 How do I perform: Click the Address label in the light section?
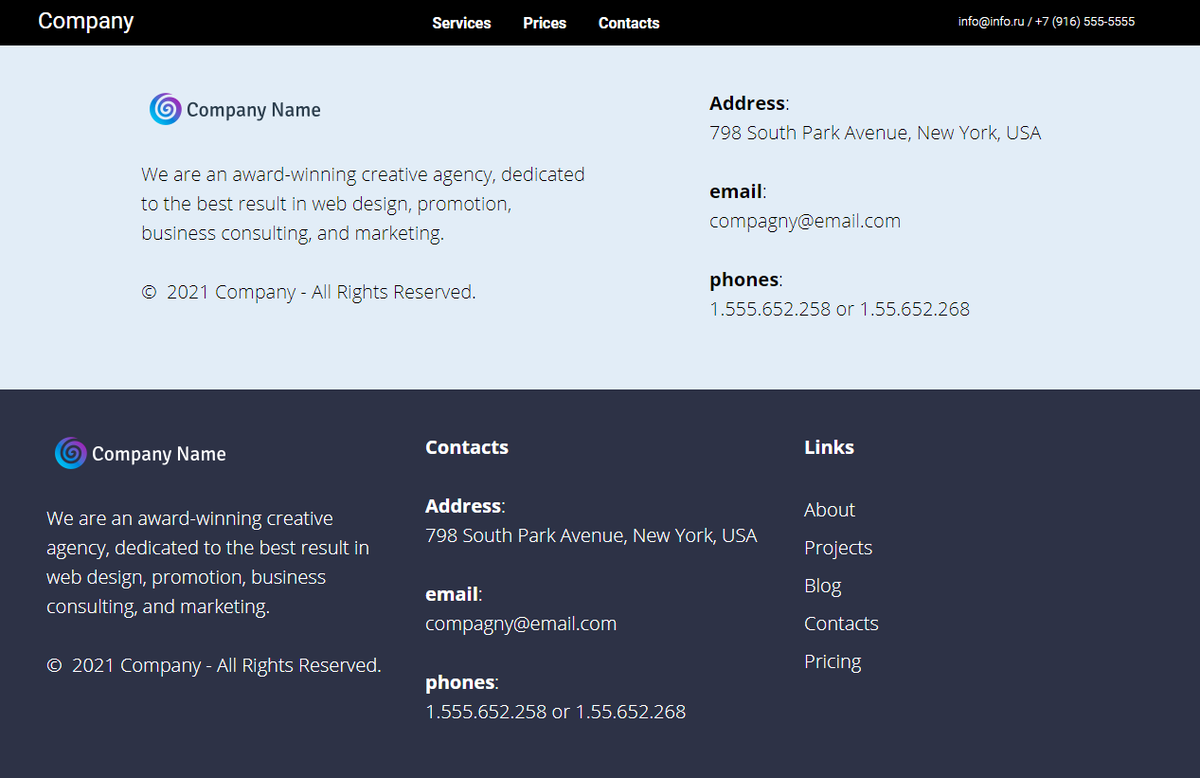tap(747, 103)
